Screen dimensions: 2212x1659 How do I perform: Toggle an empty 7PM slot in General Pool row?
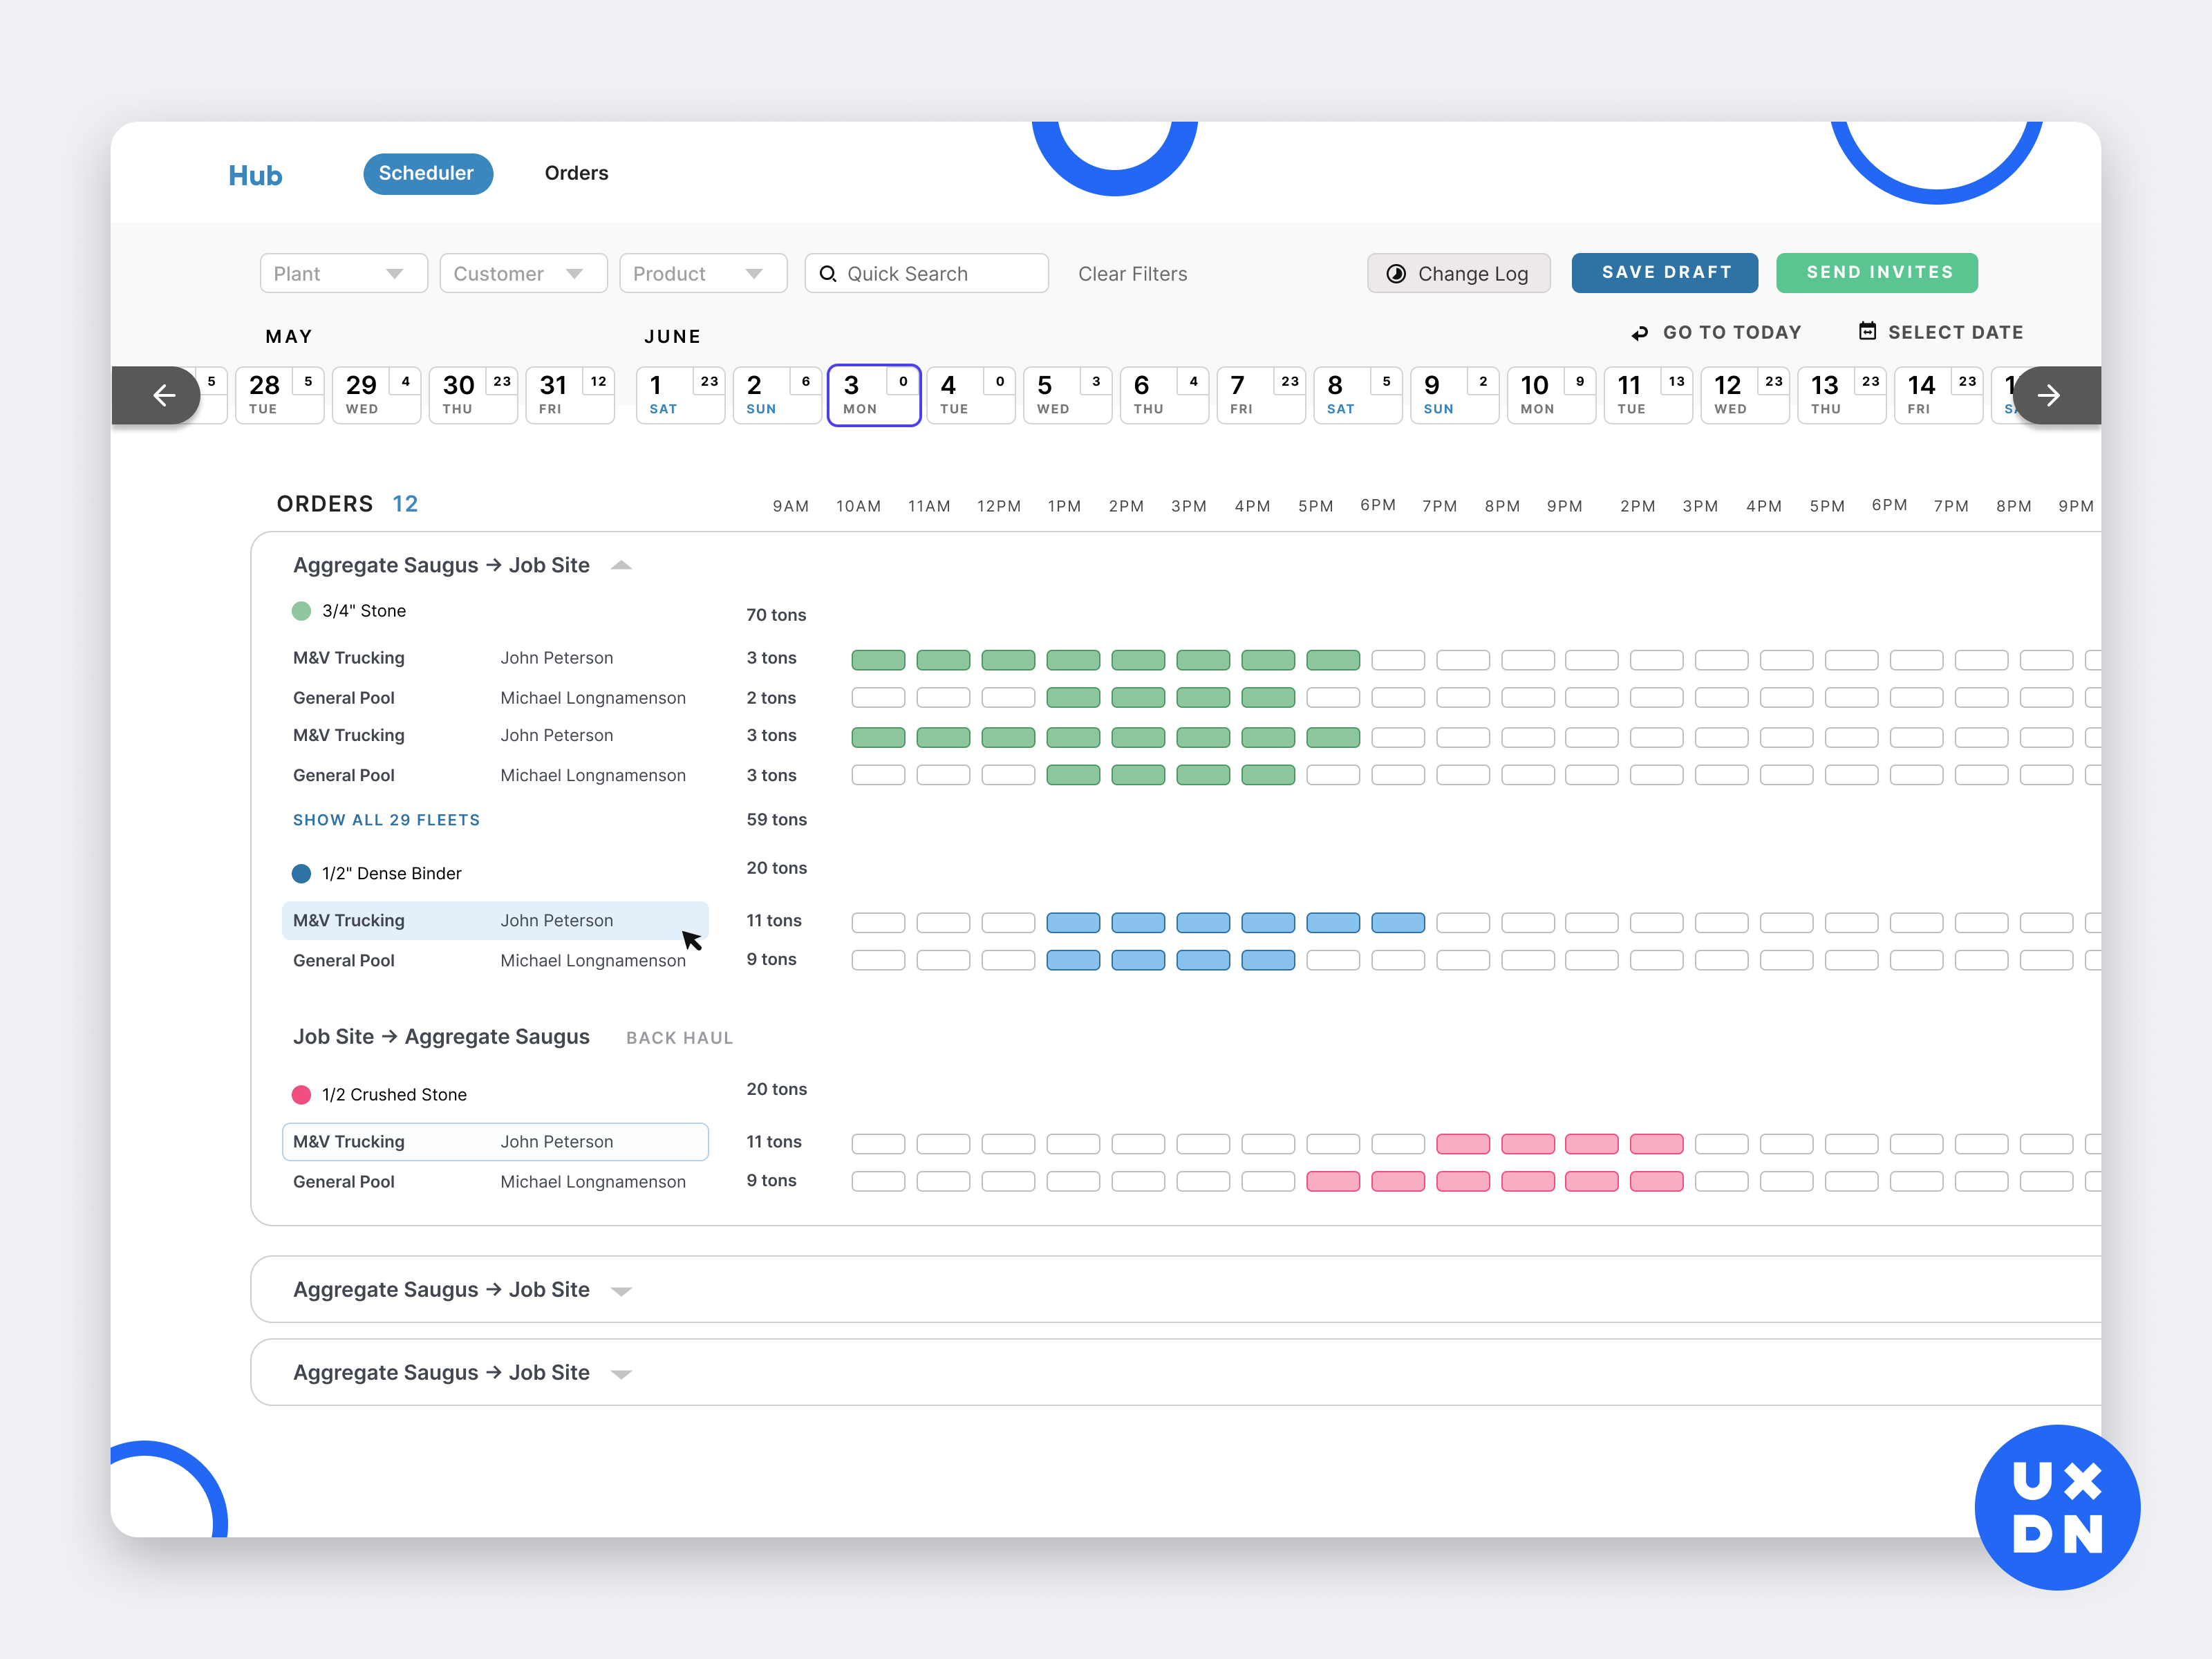[x=1463, y=697]
